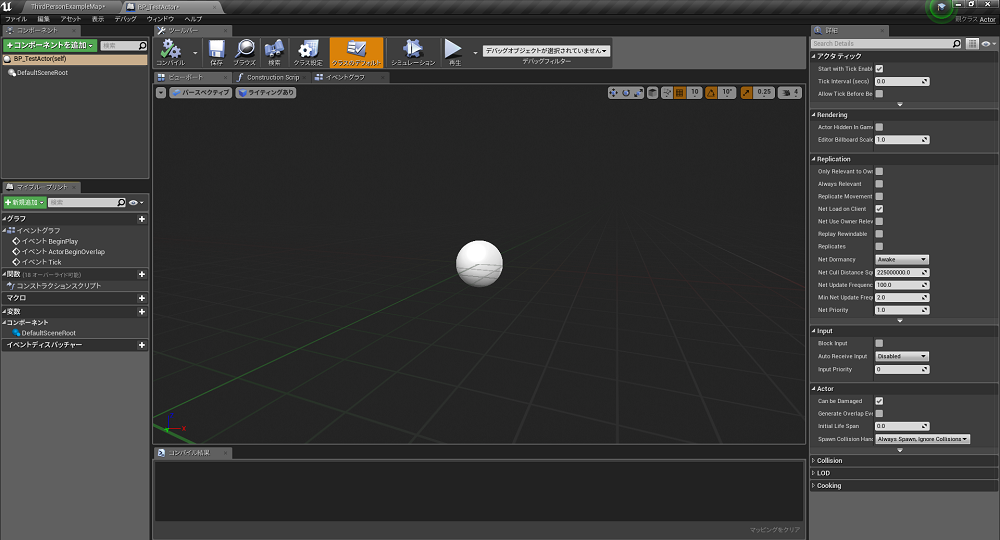Open dropdown arrow next to Play button
Image resolution: width=1000 pixels, height=540 pixels.
(475, 53)
